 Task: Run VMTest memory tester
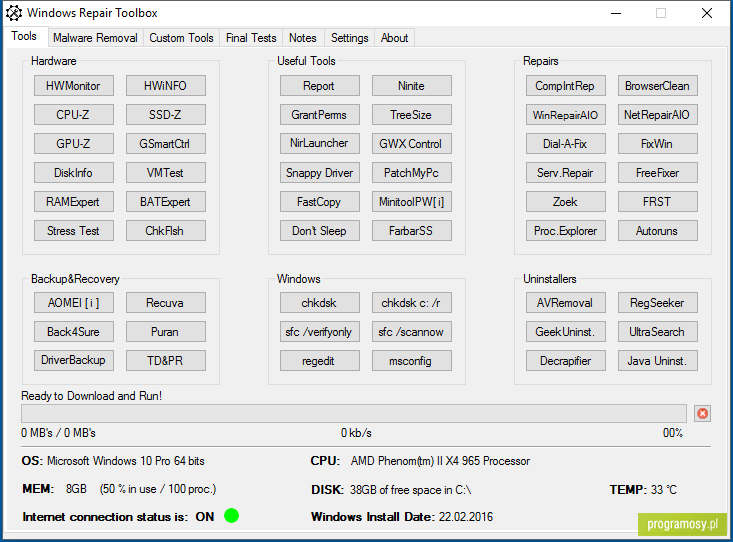165,173
